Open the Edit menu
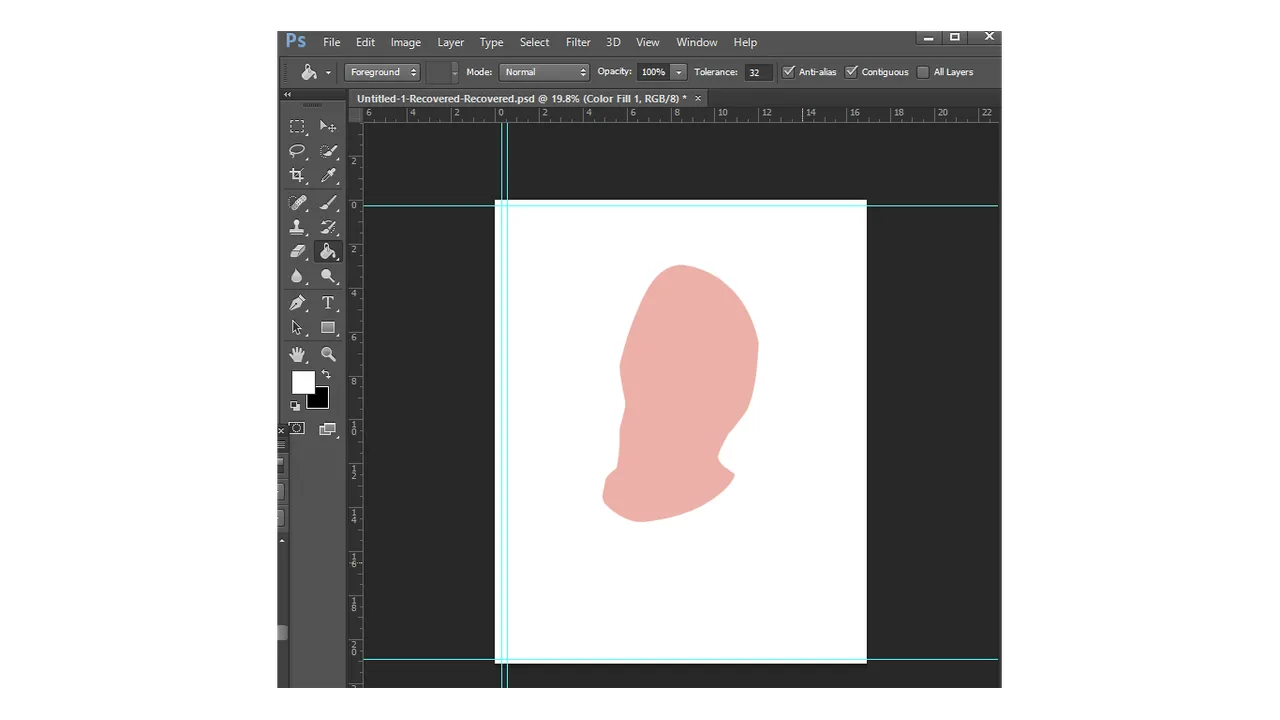This screenshot has width=1280, height=720. tap(365, 42)
